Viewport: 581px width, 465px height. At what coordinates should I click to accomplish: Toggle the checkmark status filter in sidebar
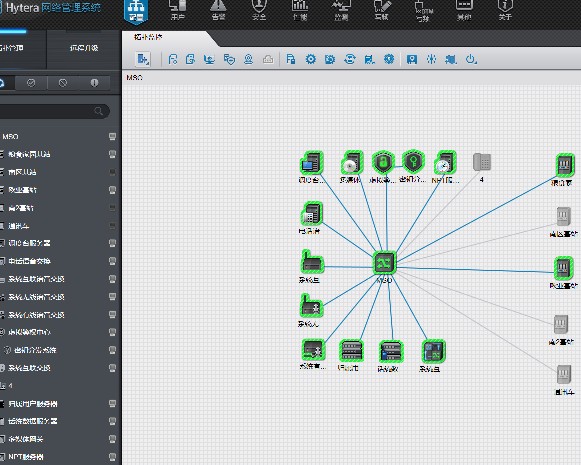pos(31,83)
